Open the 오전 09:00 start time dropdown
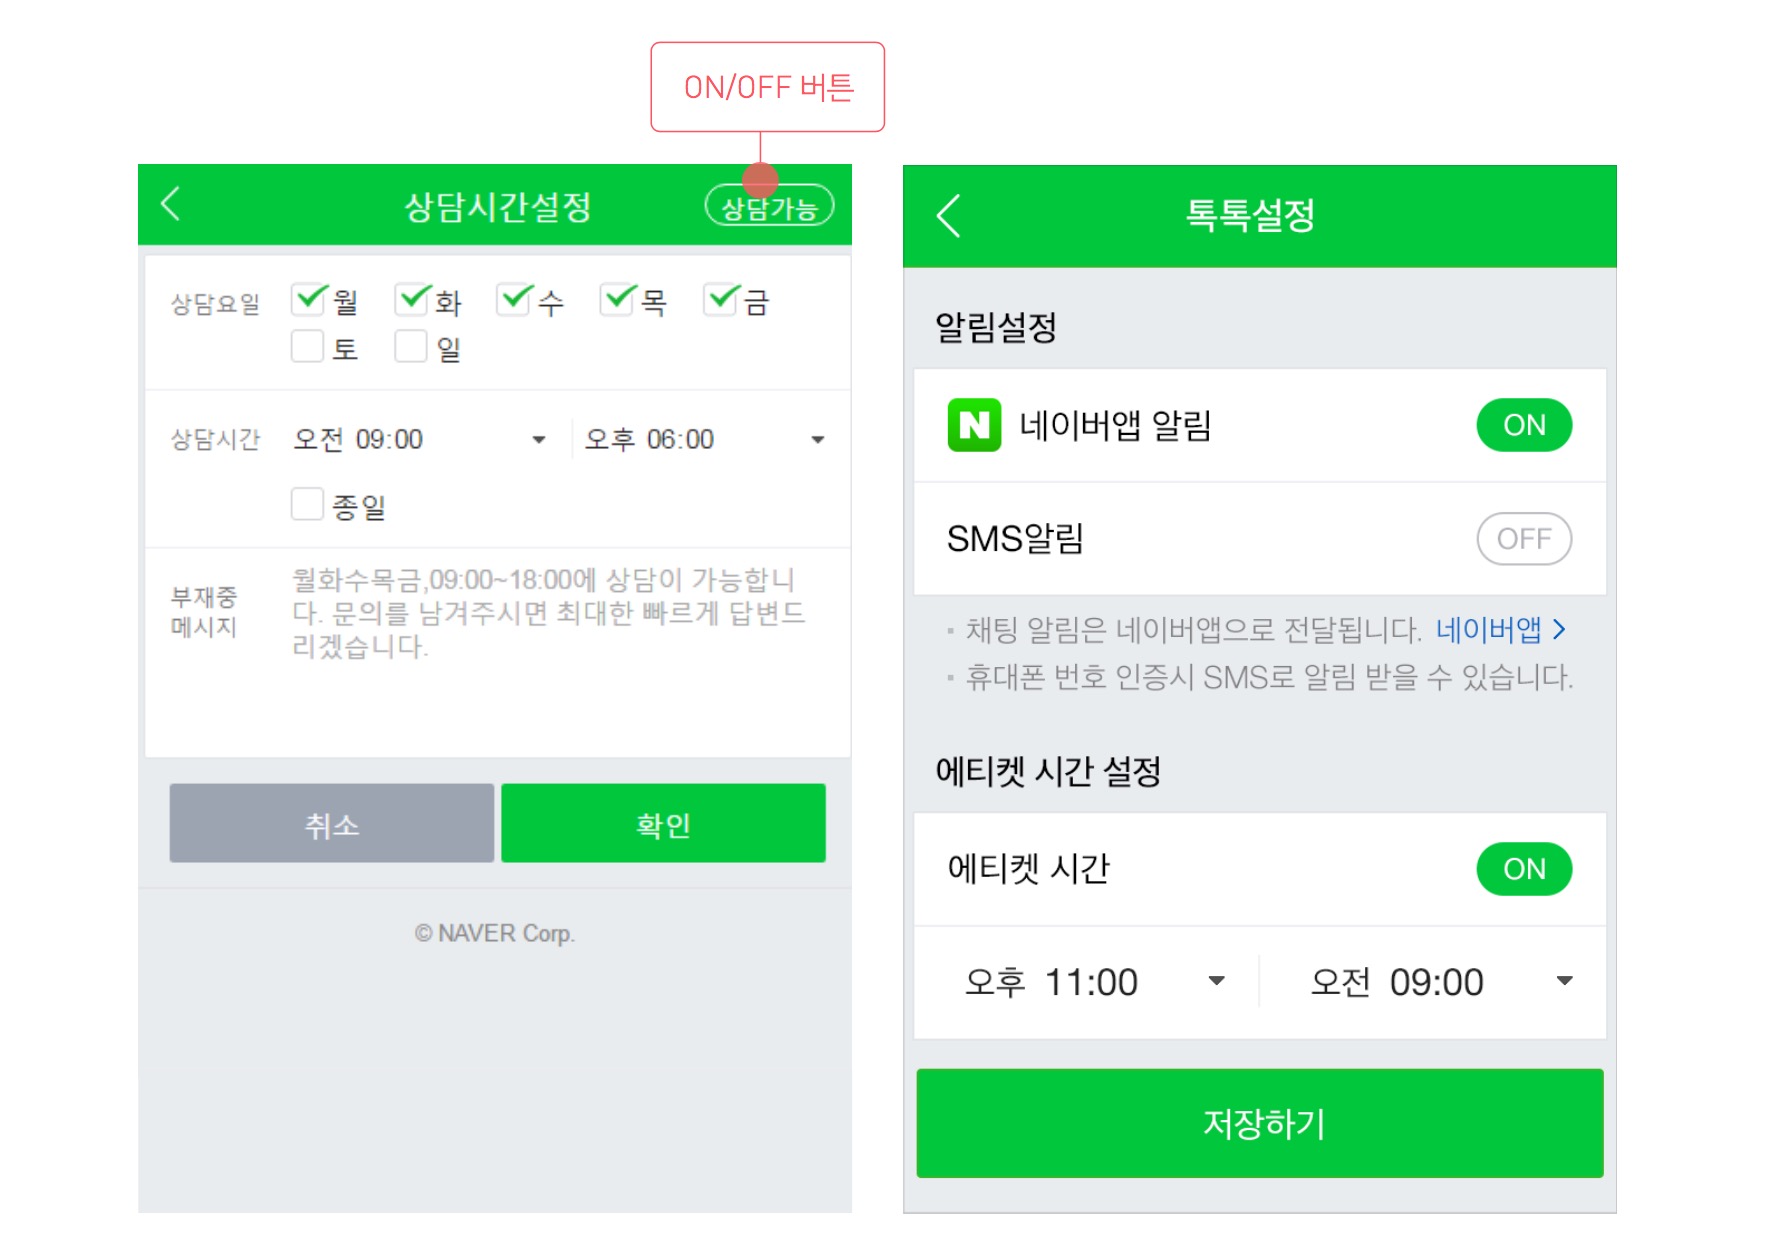 click(x=538, y=438)
